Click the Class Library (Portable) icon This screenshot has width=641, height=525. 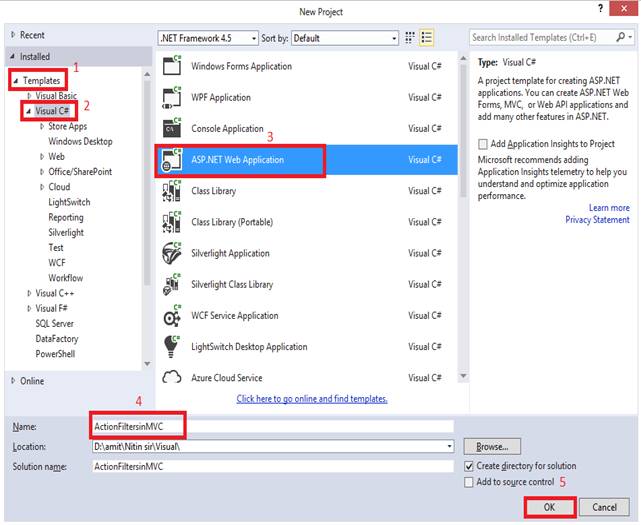pos(172,222)
